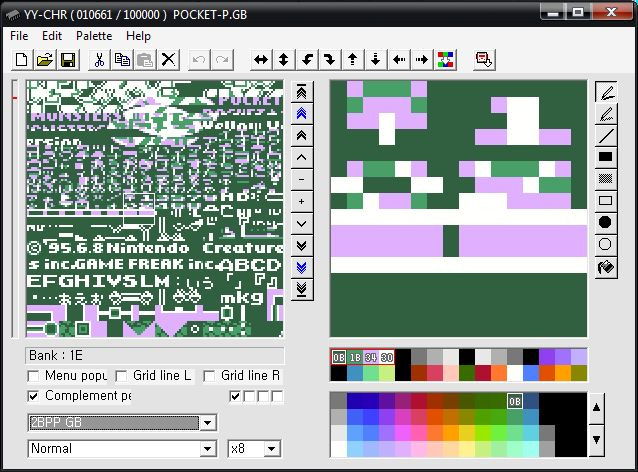Select the second pen tool with wavy line
638x472 pixels.
tap(606, 114)
